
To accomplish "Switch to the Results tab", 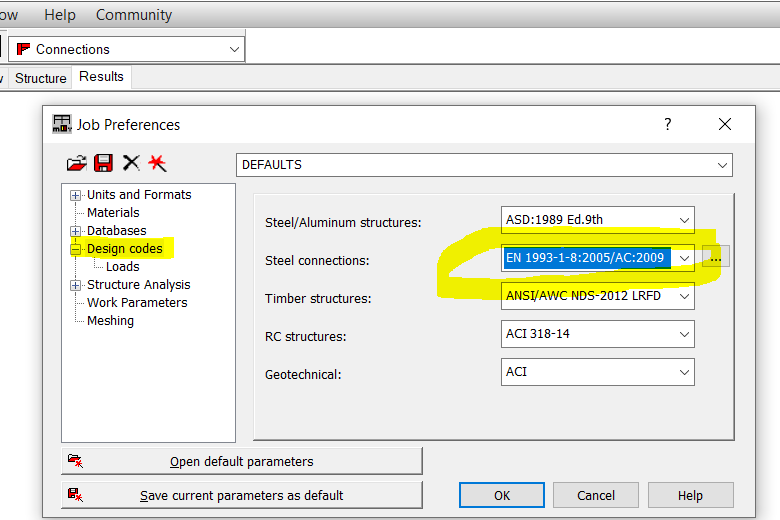I will [x=101, y=77].
